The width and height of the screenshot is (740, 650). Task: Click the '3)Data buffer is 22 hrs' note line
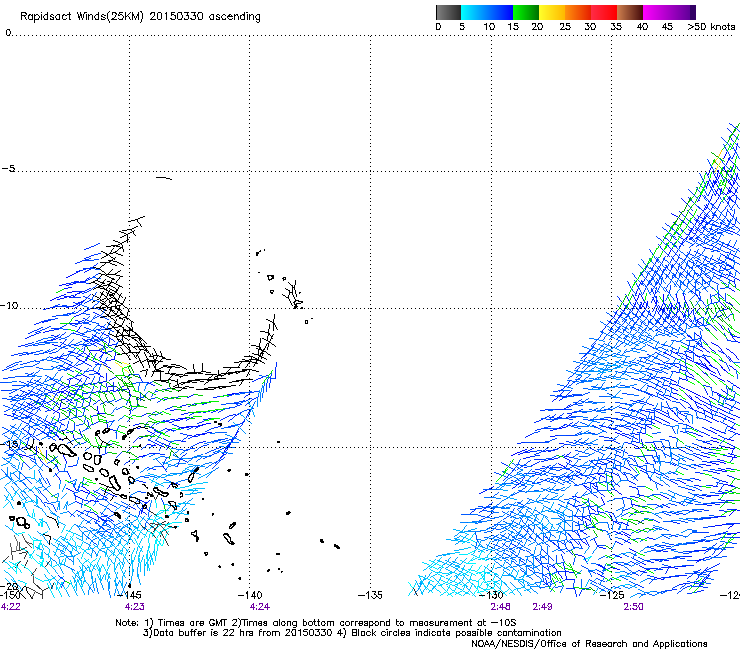point(353,633)
